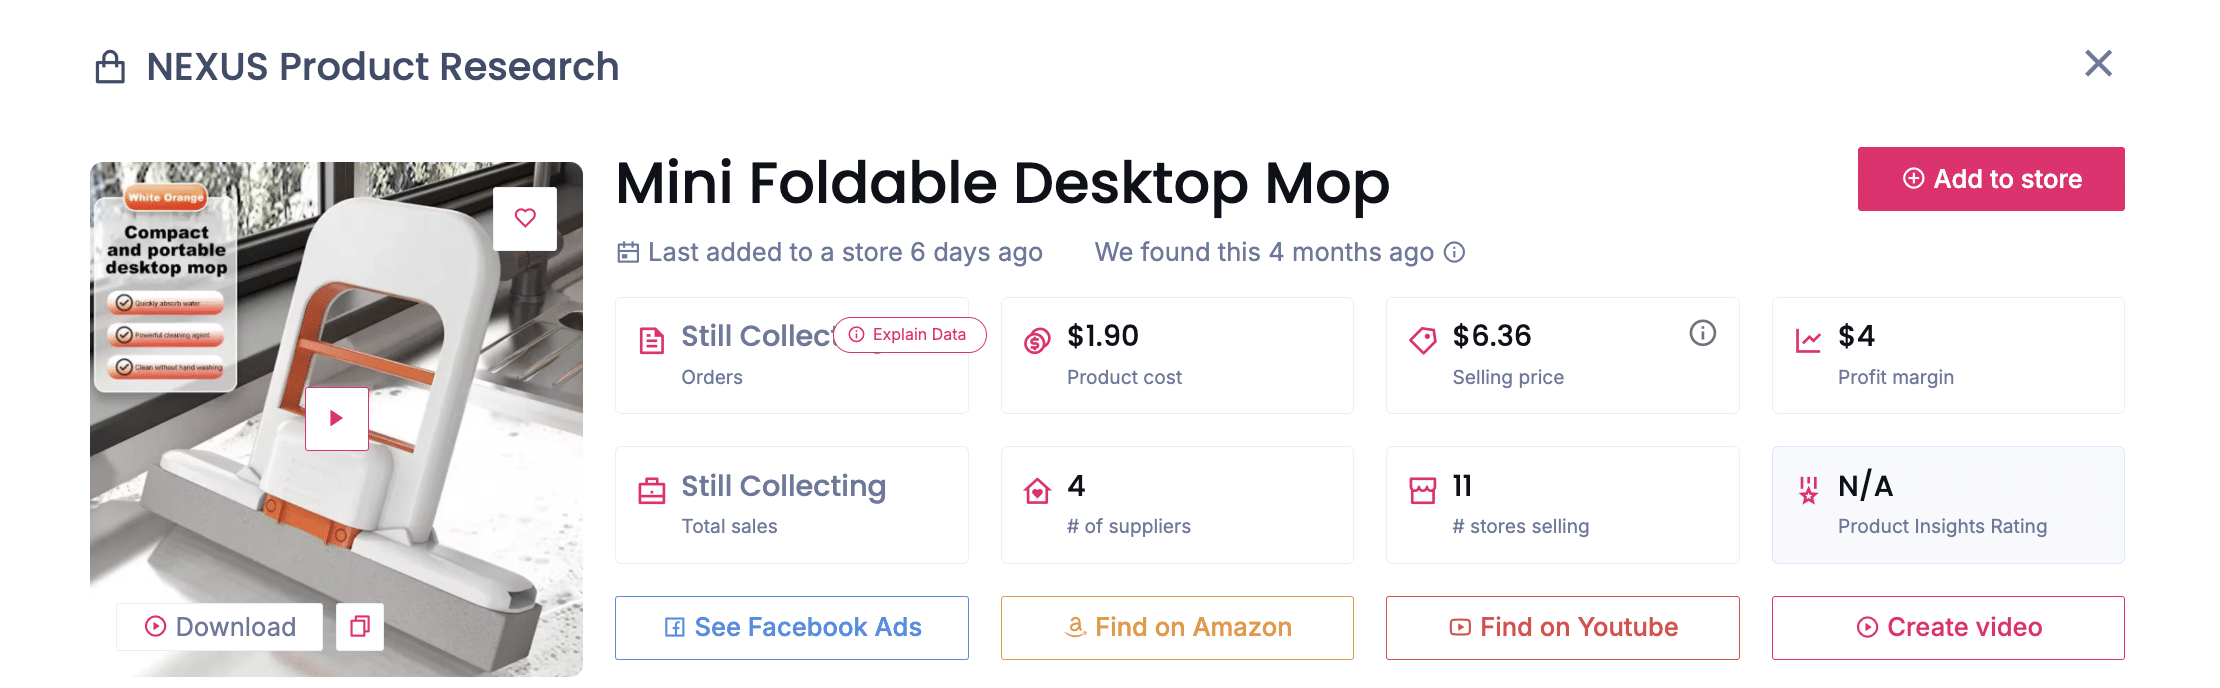Click the Product Insights Rating card
Image resolution: width=2220 pixels, height=688 pixels.
[x=1947, y=505]
